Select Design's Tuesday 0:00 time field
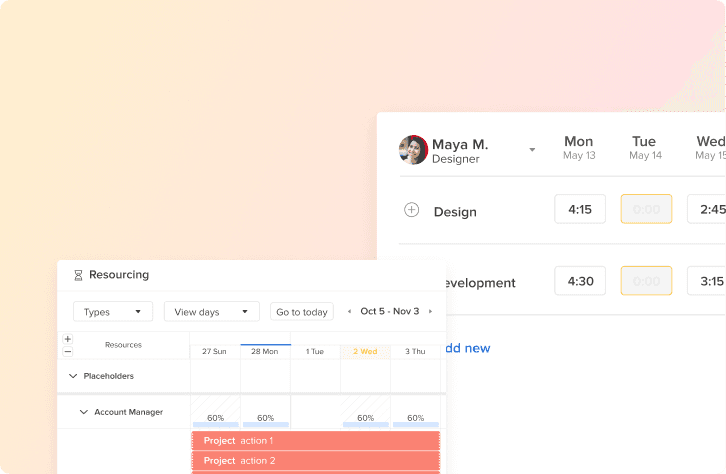Screen dimensions: 726x474 coord(646,209)
